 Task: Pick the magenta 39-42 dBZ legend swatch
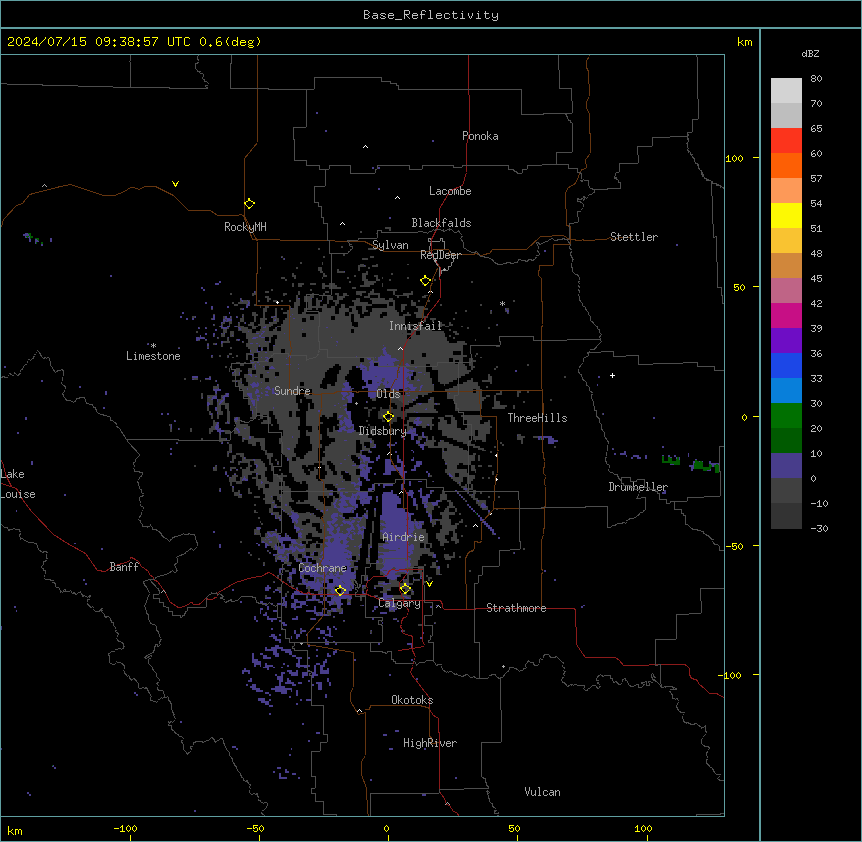[x=786, y=315]
